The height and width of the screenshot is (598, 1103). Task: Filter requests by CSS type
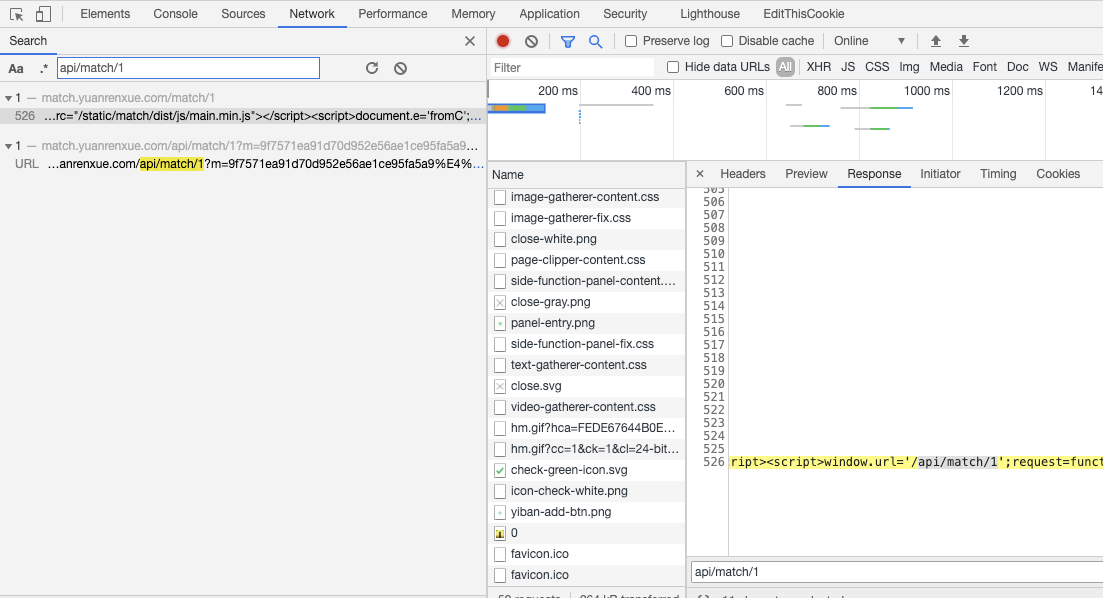[x=876, y=67]
